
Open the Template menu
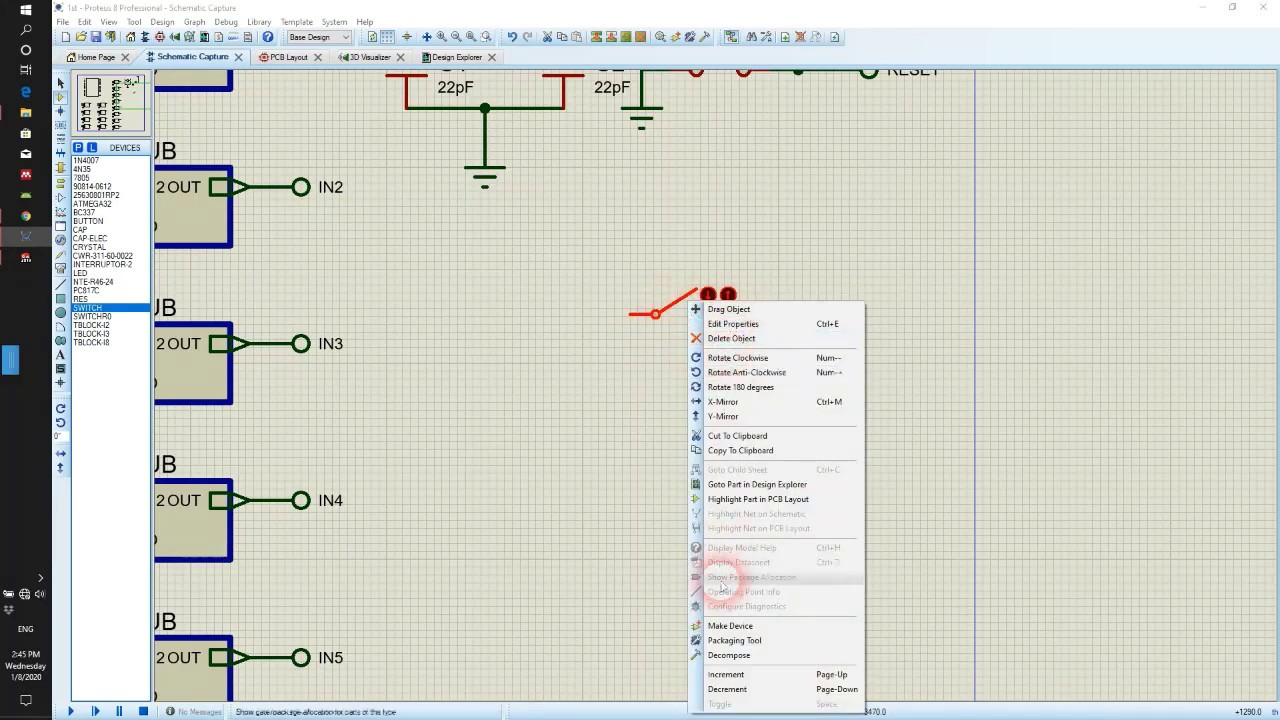(296, 22)
